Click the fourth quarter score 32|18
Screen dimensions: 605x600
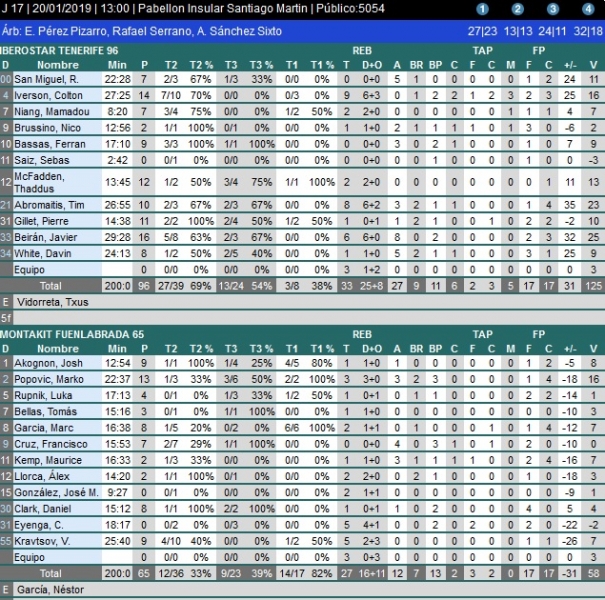pyautogui.click(x=588, y=31)
